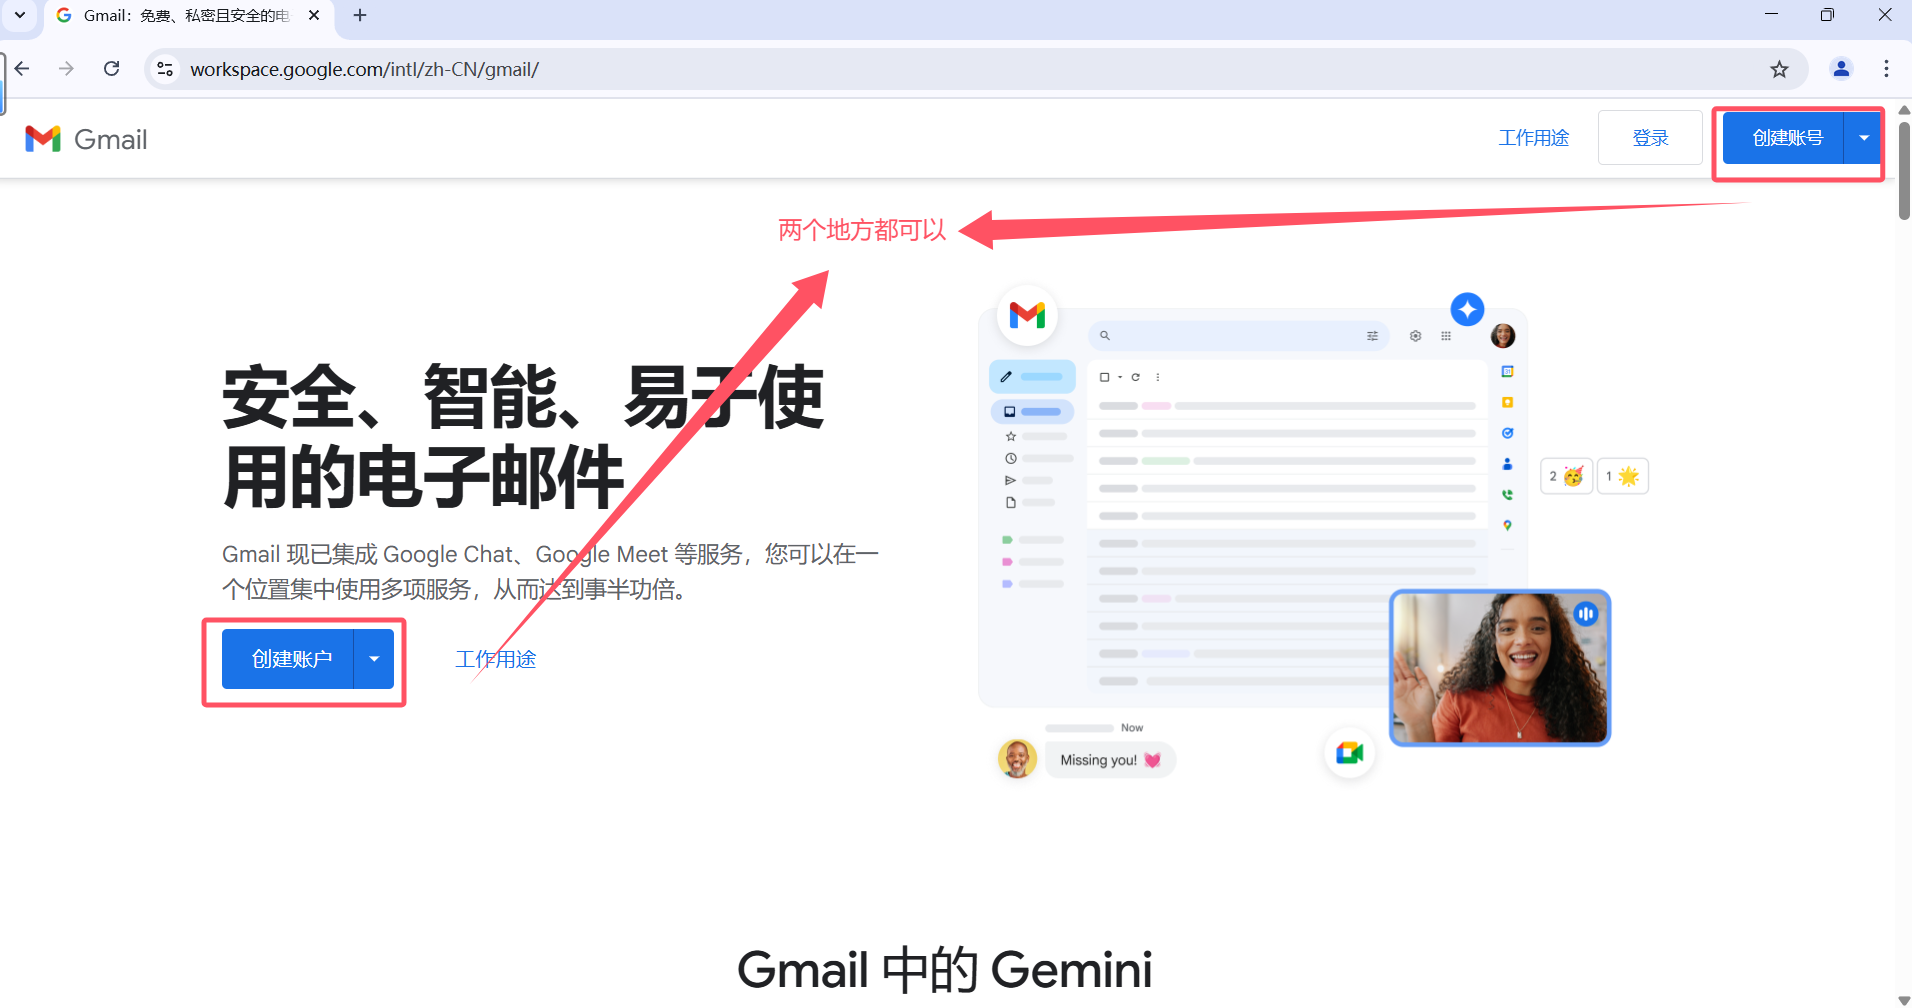The image size is (1912, 1008).
Task: Open site information icon in address bar
Action: (165, 69)
